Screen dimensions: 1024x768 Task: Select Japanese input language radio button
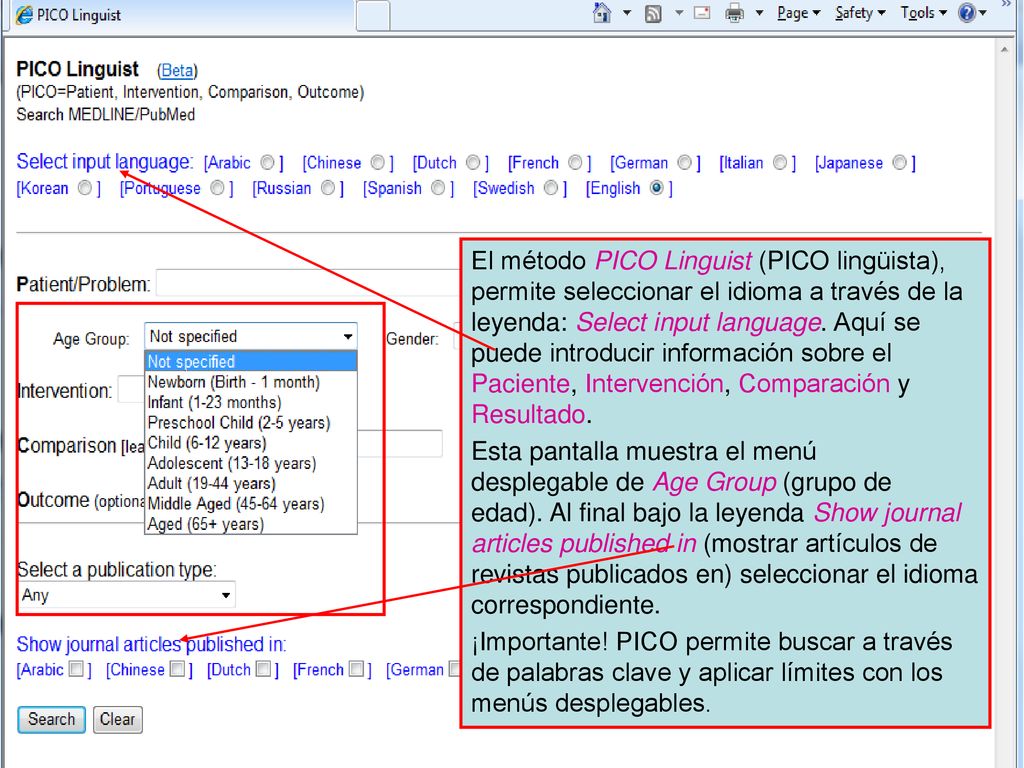coord(899,162)
